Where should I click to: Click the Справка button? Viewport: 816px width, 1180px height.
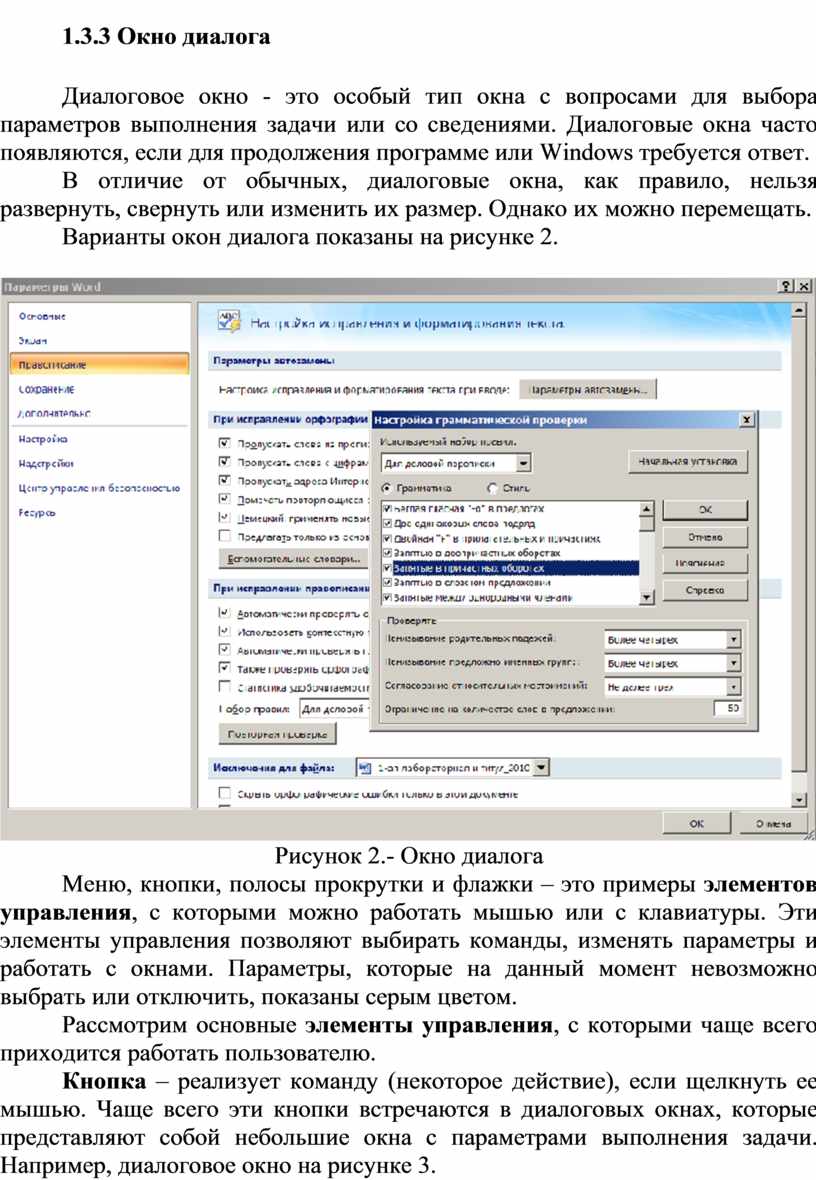click(705, 590)
